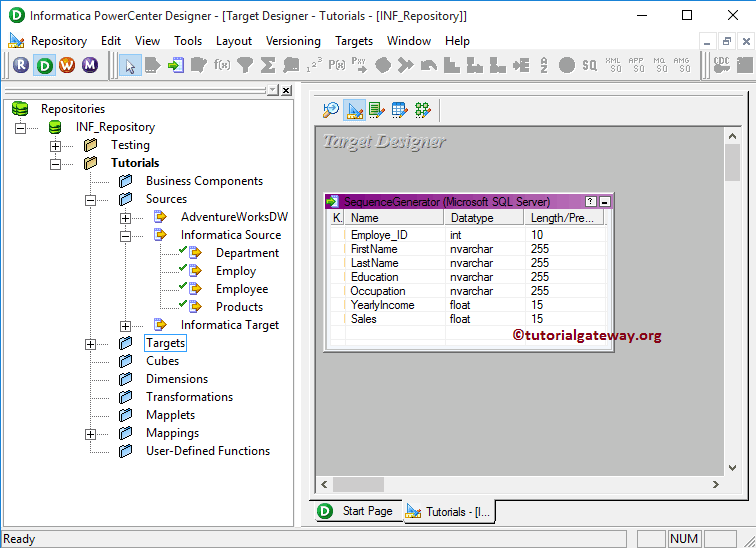The image size is (756, 548).
Task: Open the Tools menu
Action: [x=188, y=41]
